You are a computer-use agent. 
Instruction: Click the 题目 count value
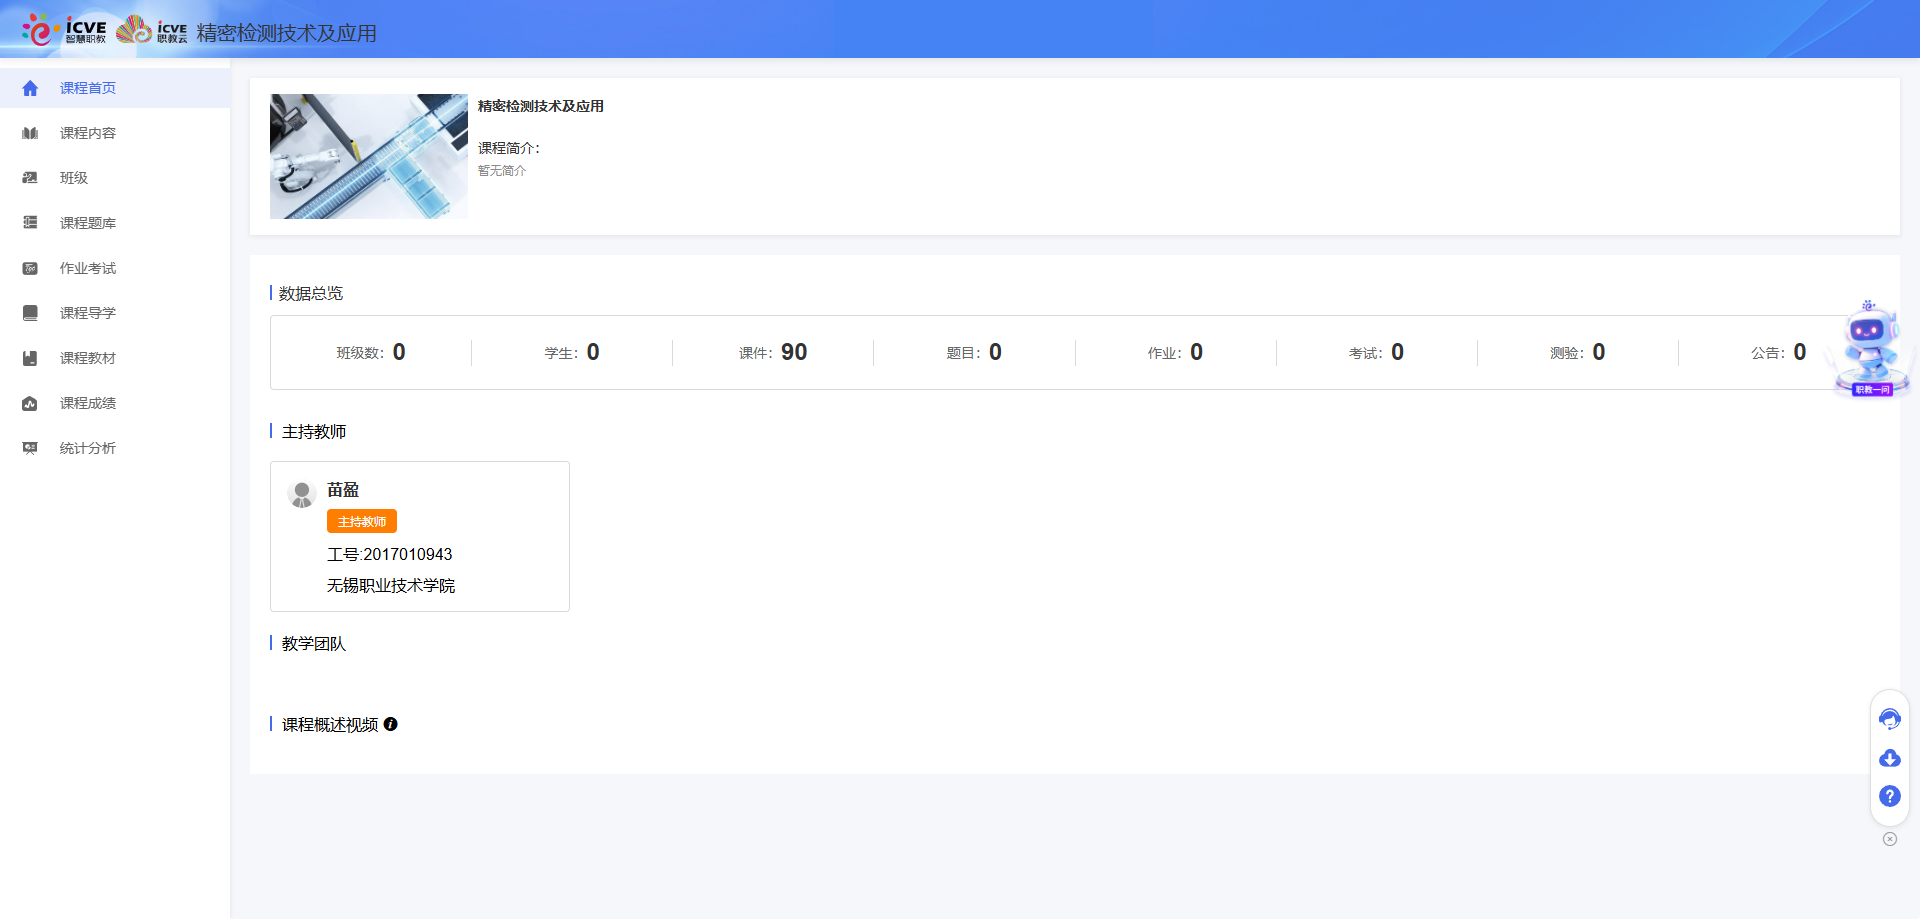[x=995, y=352]
